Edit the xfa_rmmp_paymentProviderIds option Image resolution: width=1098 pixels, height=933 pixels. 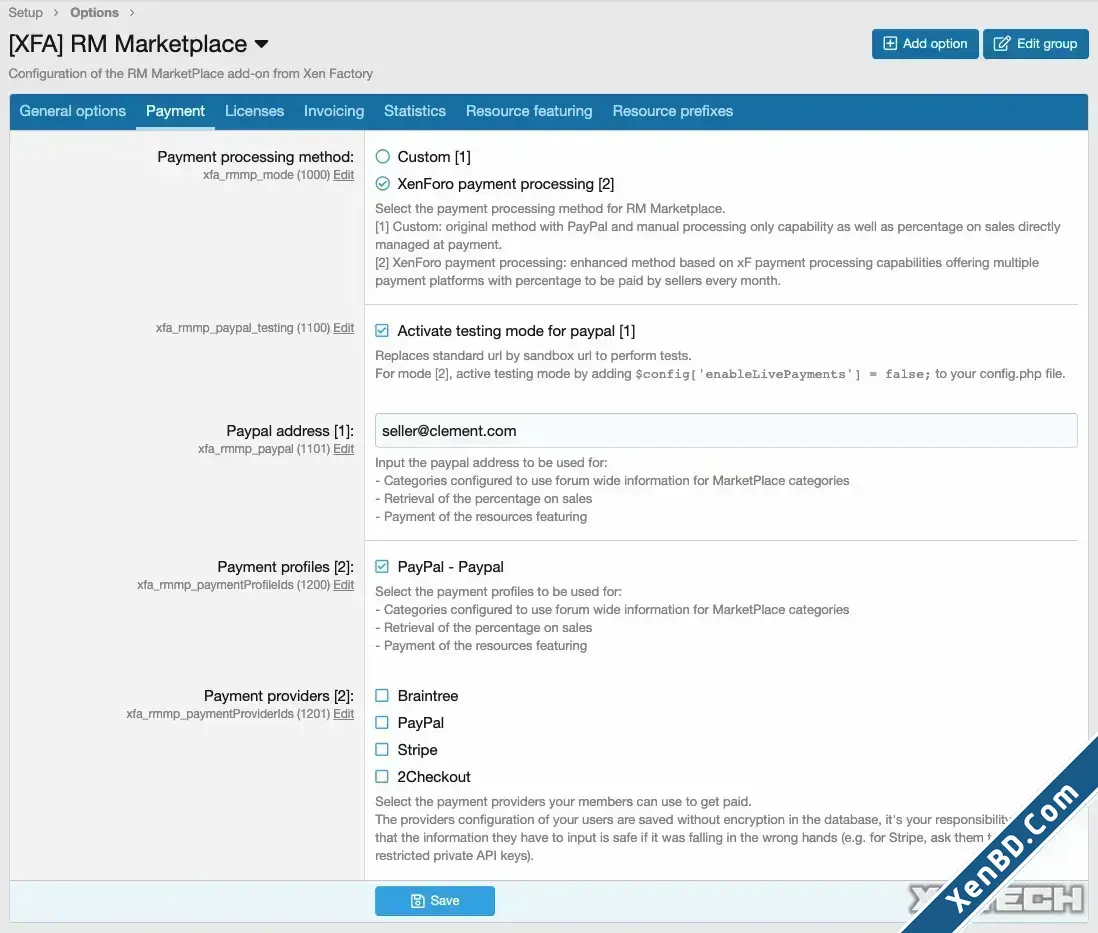pyautogui.click(x=343, y=714)
